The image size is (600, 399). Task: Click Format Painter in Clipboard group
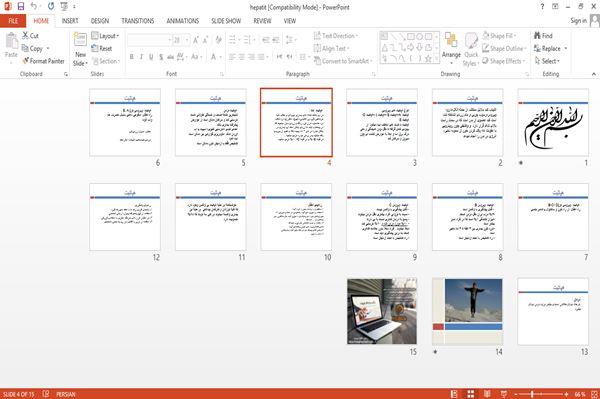click(x=44, y=61)
